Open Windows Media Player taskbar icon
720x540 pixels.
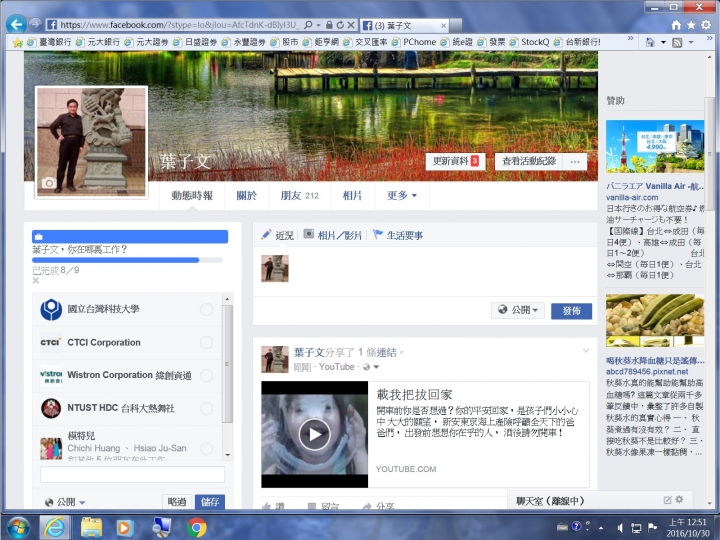(124, 528)
